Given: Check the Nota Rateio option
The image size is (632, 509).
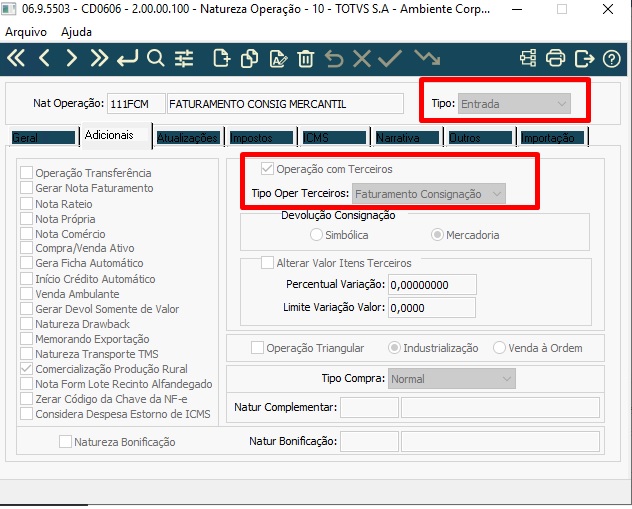Looking at the screenshot, I should point(27,204).
